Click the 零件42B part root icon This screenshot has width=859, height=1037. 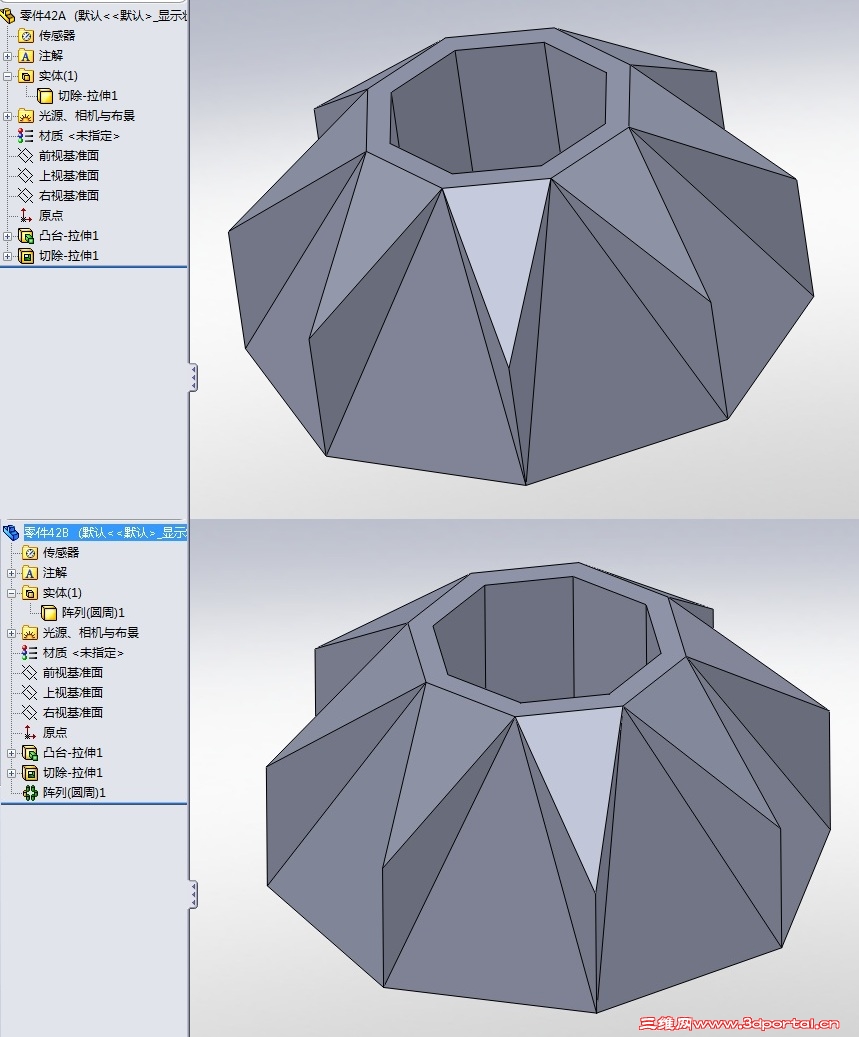11,532
